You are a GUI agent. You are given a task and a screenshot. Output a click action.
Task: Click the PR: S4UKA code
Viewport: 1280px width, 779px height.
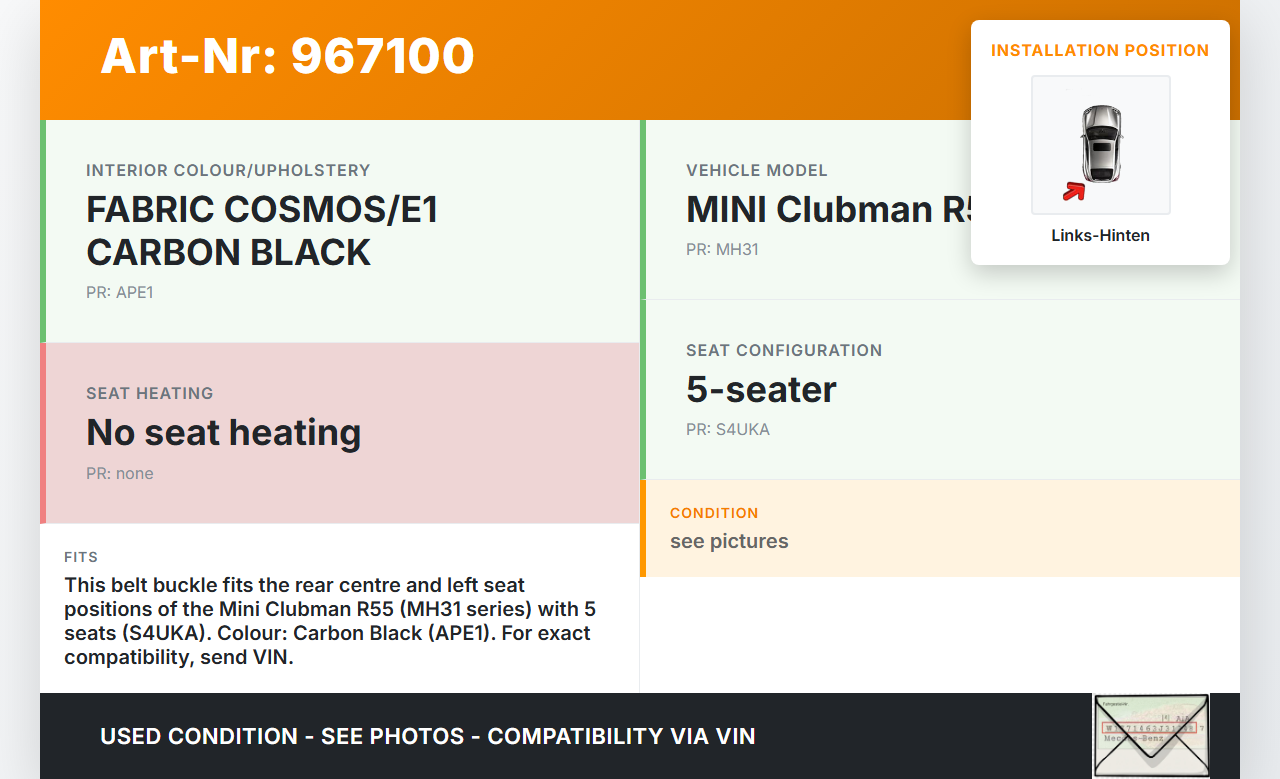[727, 430]
